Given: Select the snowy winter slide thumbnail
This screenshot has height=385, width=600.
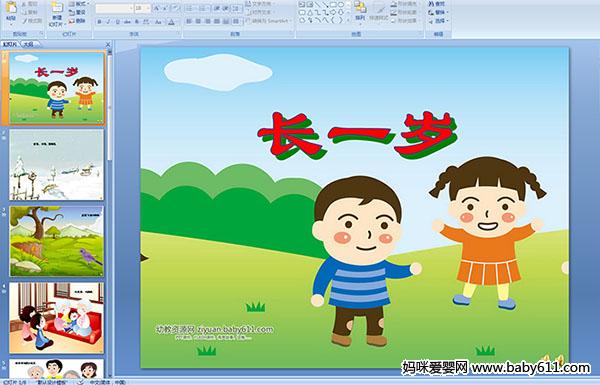Looking at the screenshot, I should pyautogui.click(x=57, y=165).
